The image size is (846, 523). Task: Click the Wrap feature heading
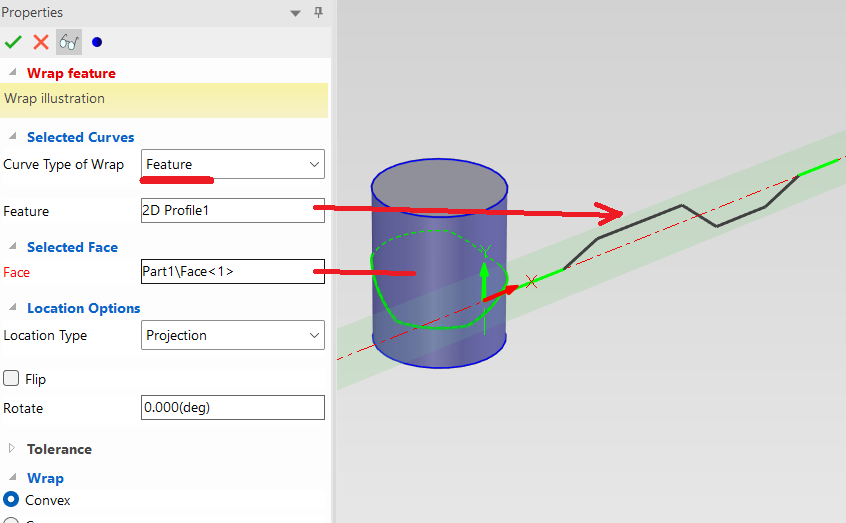coord(71,73)
